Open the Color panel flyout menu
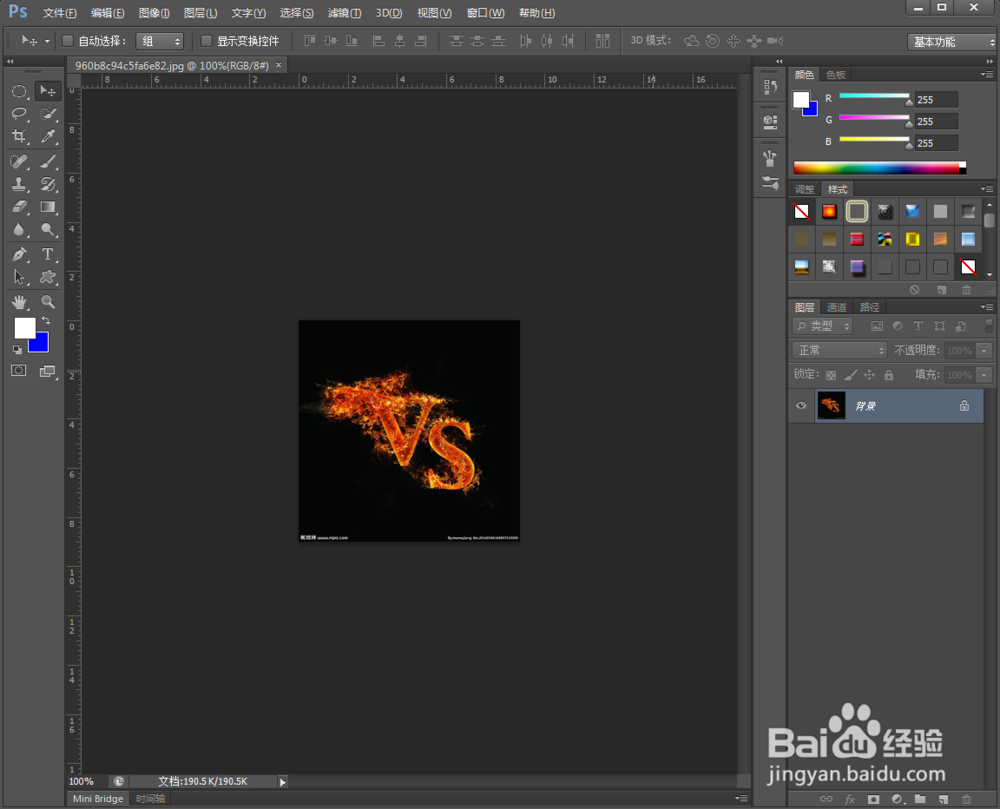 pyautogui.click(x=987, y=75)
